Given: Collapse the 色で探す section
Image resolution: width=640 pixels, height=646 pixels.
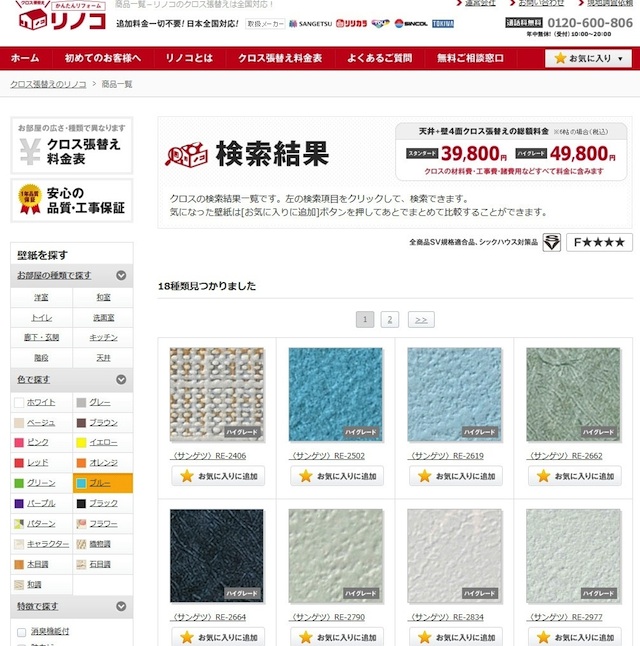Looking at the screenshot, I should 120,380.
